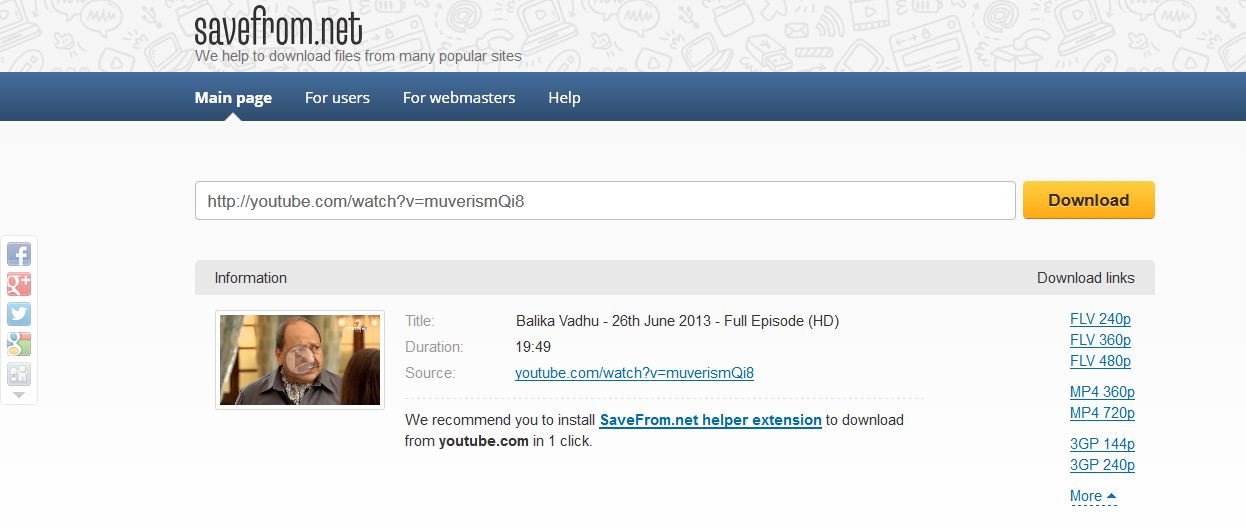
Task: Click the Google bookmarks share icon
Action: 19,344
